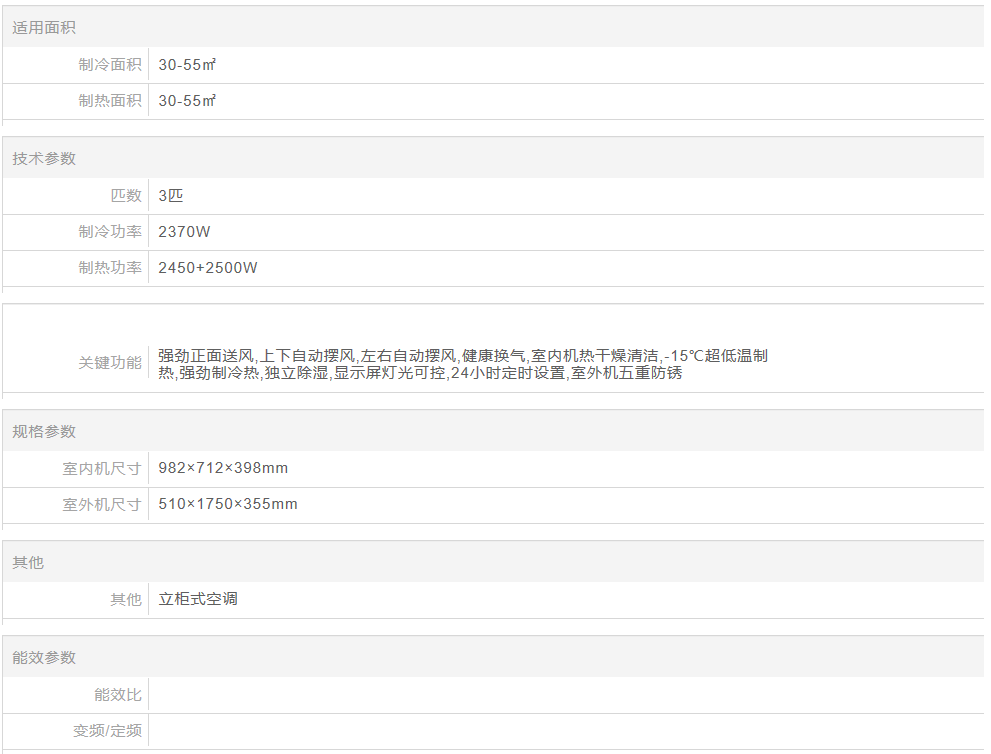Click the value 982×712×398mm

223,468
